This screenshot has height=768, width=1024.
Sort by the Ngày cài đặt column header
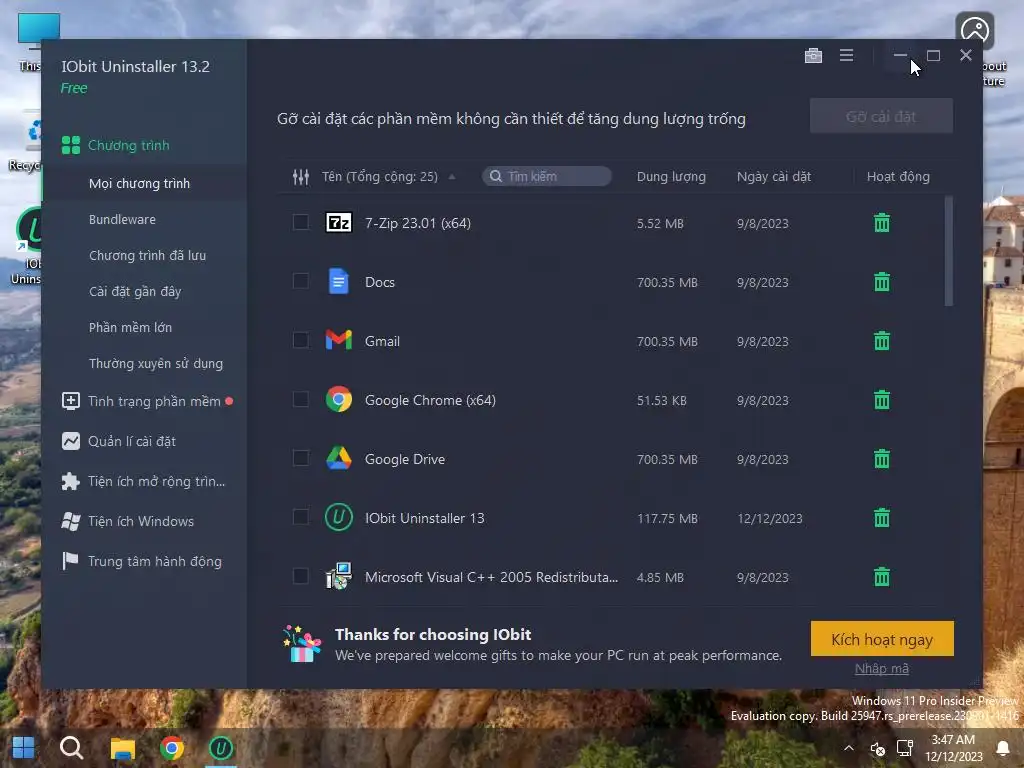click(x=774, y=176)
